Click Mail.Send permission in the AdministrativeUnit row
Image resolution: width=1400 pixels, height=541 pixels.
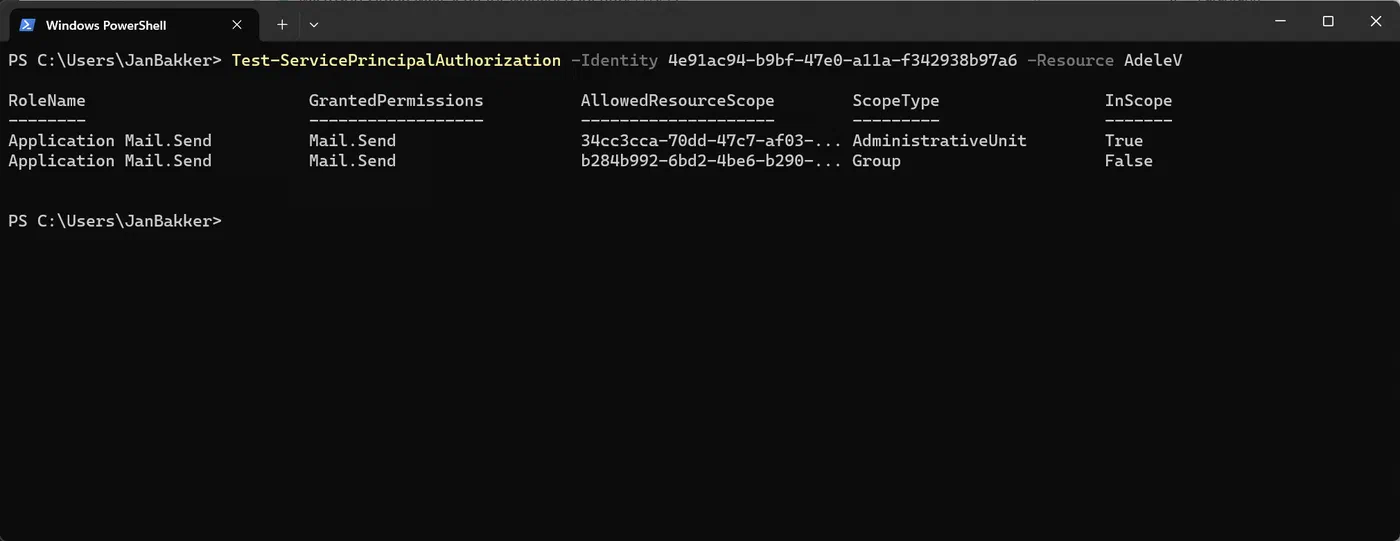(352, 141)
